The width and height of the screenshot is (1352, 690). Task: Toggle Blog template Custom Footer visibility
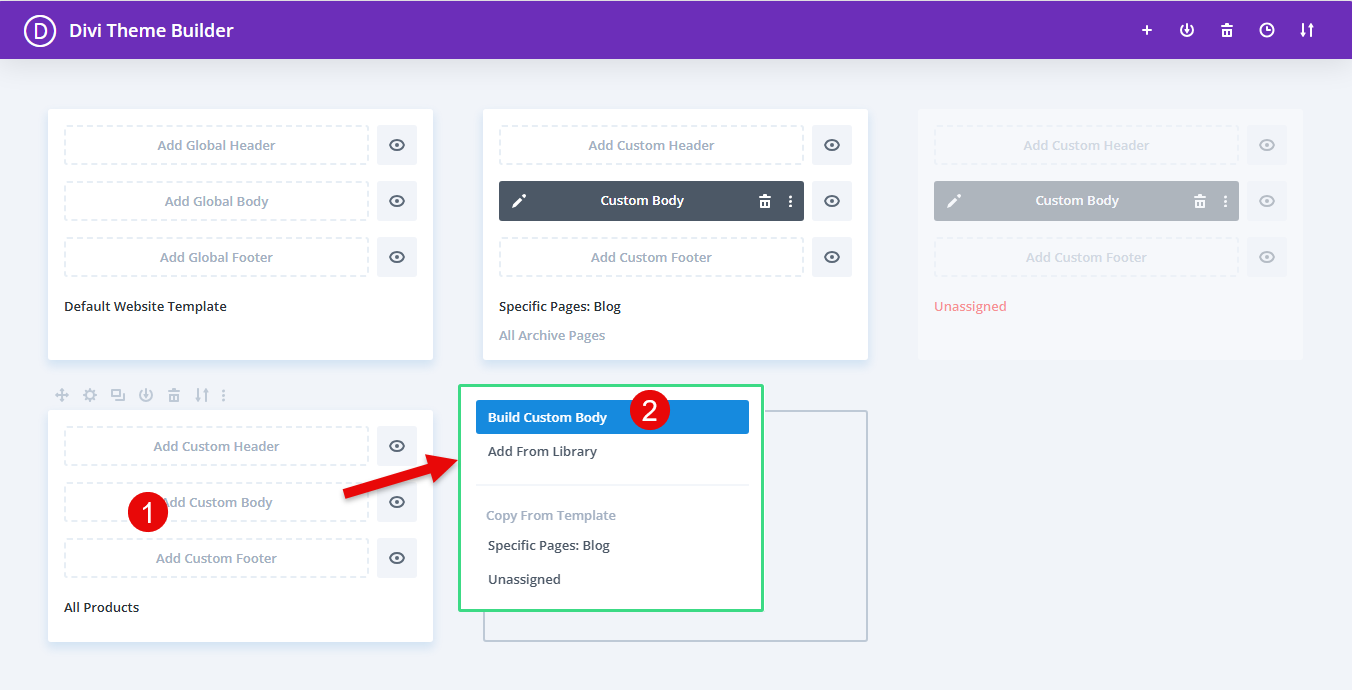[832, 257]
